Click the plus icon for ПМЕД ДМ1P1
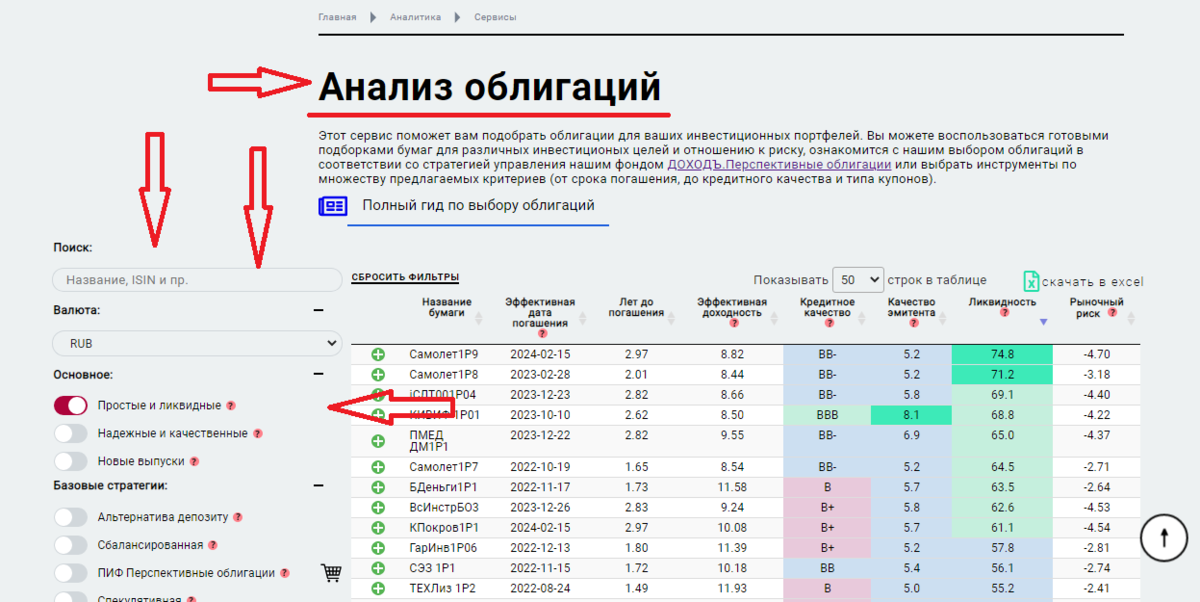The height and width of the screenshot is (602, 1200). [378, 441]
